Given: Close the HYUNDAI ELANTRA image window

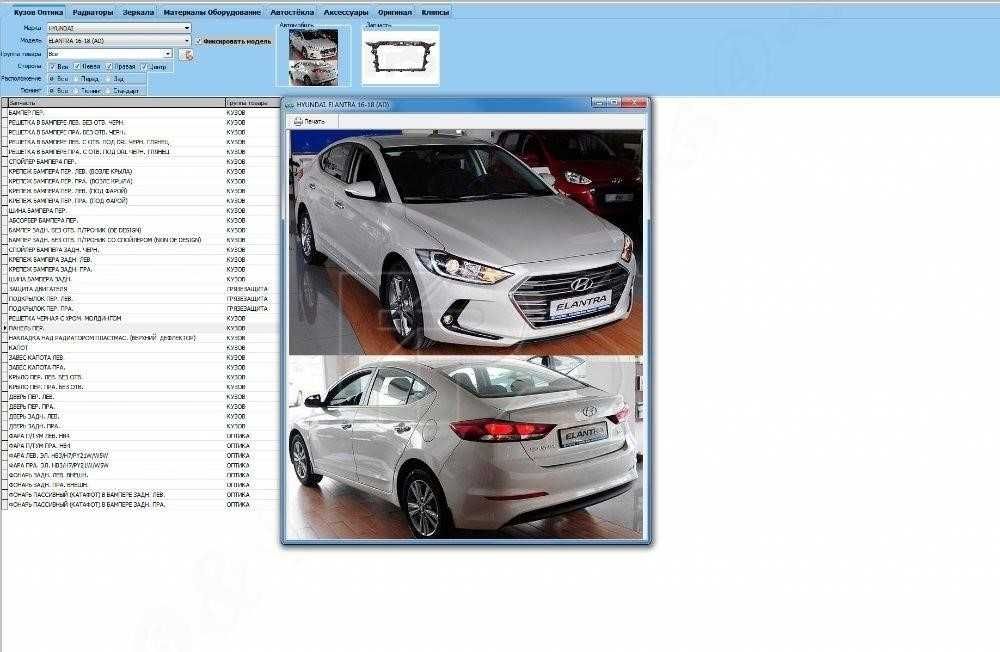Looking at the screenshot, I should pos(635,103).
